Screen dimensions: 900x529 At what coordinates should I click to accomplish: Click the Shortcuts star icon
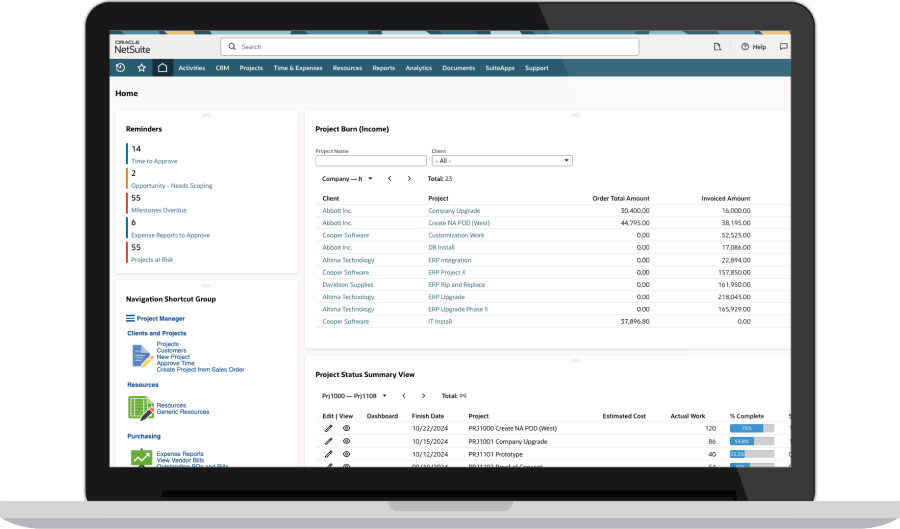(141, 68)
